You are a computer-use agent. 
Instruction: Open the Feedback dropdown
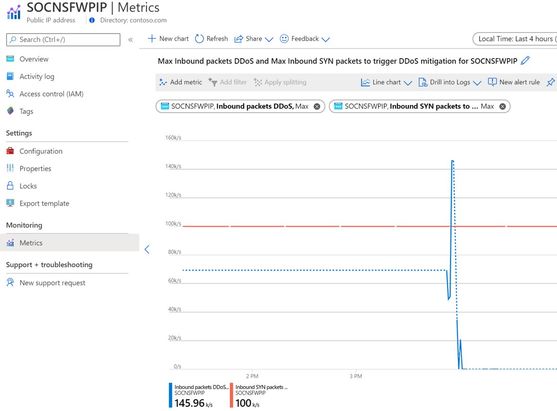coord(305,39)
